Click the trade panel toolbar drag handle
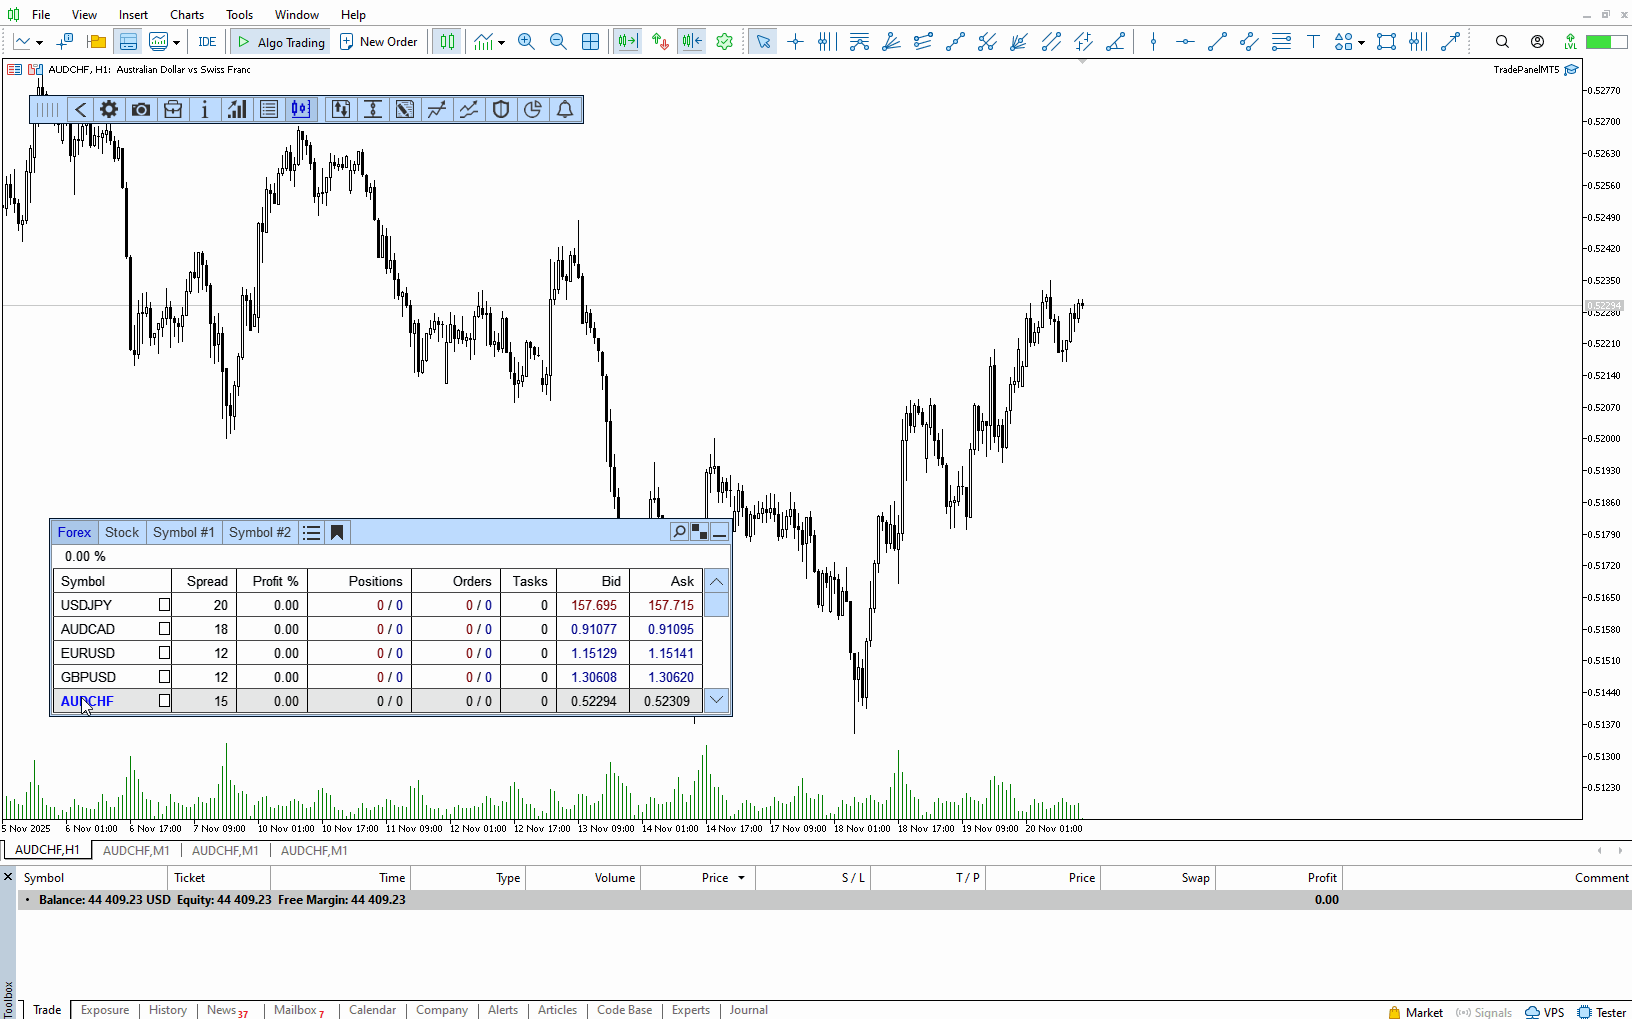 (47, 110)
